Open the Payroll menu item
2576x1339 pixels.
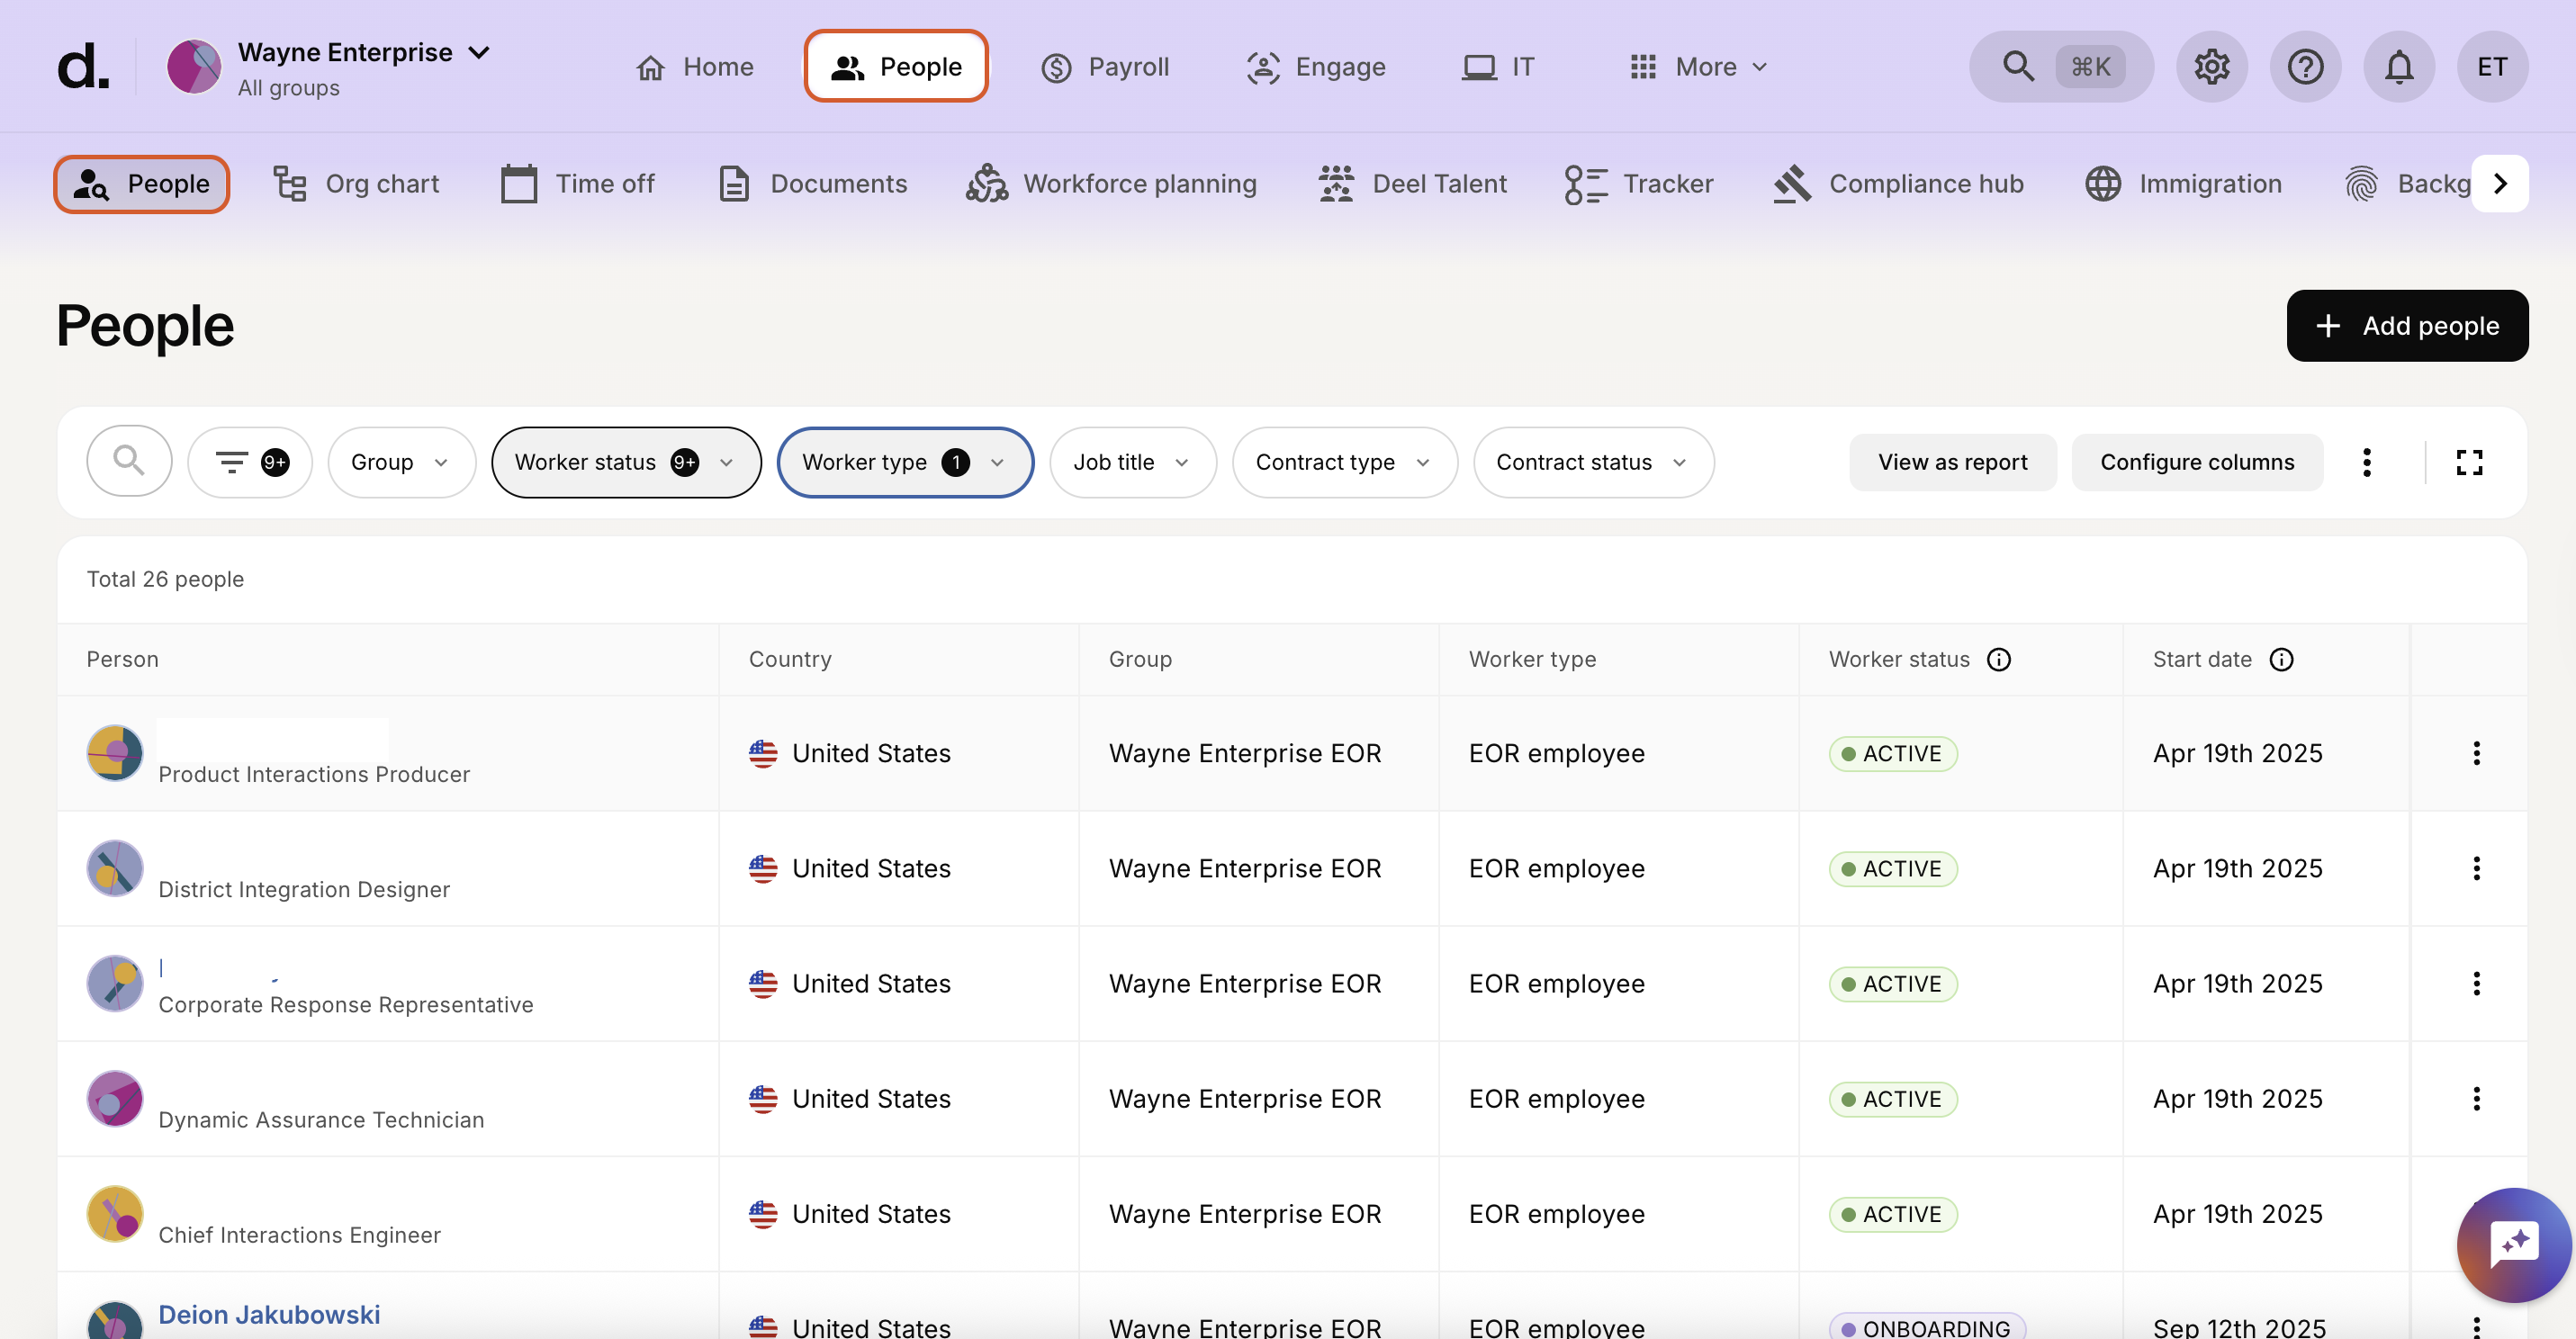pos(1105,67)
